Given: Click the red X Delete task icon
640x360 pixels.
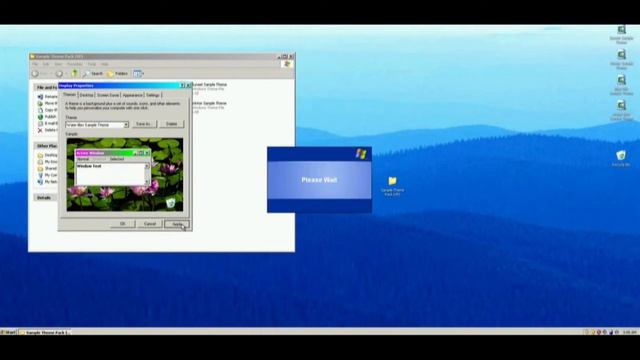Looking at the screenshot, I should coord(40,130).
